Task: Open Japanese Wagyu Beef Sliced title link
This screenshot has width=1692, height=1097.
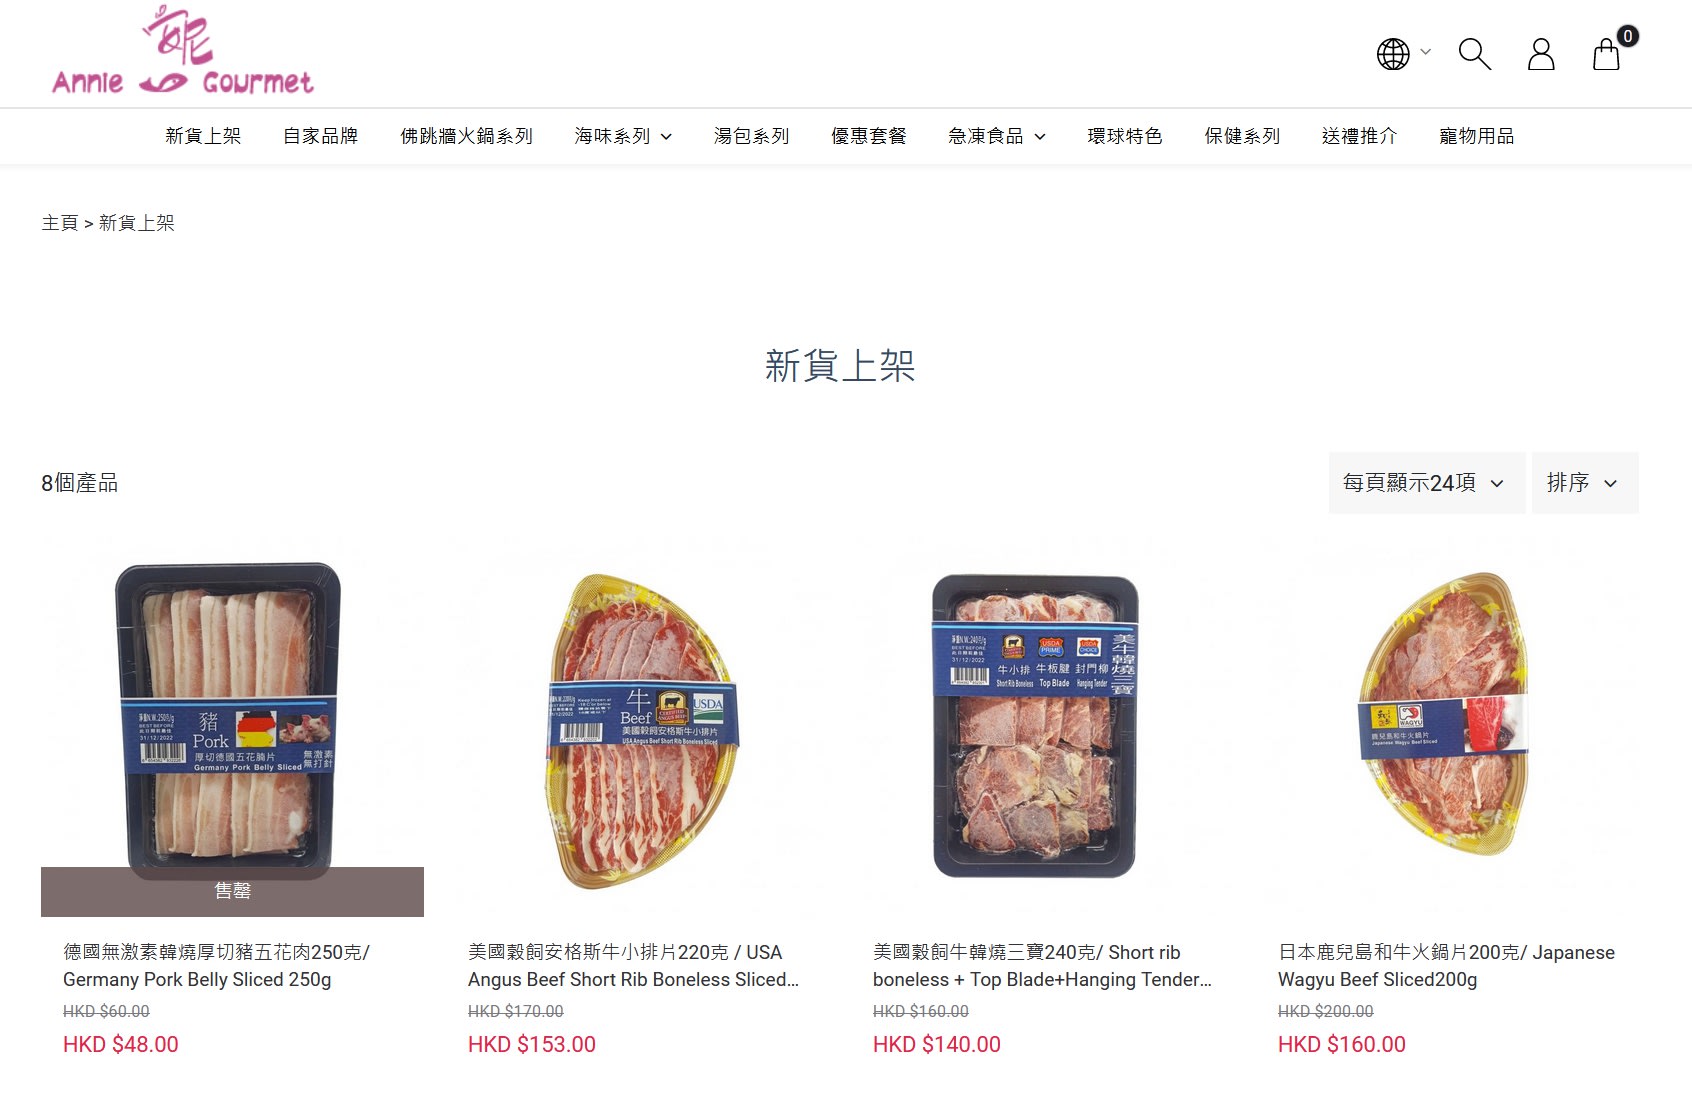Action: (1446, 966)
